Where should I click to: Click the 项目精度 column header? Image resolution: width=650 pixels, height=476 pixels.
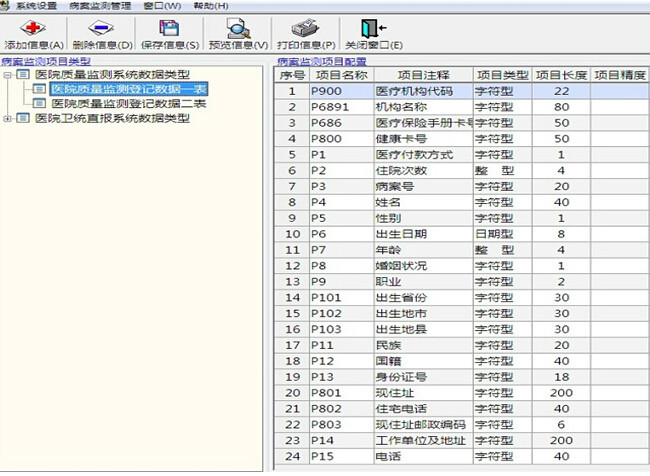620,75
